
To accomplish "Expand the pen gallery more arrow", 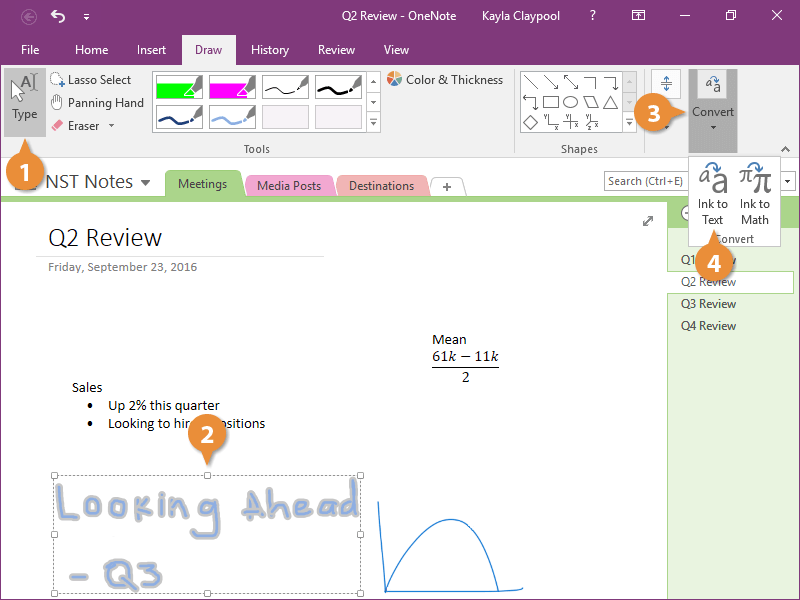I will tap(374, 123).
